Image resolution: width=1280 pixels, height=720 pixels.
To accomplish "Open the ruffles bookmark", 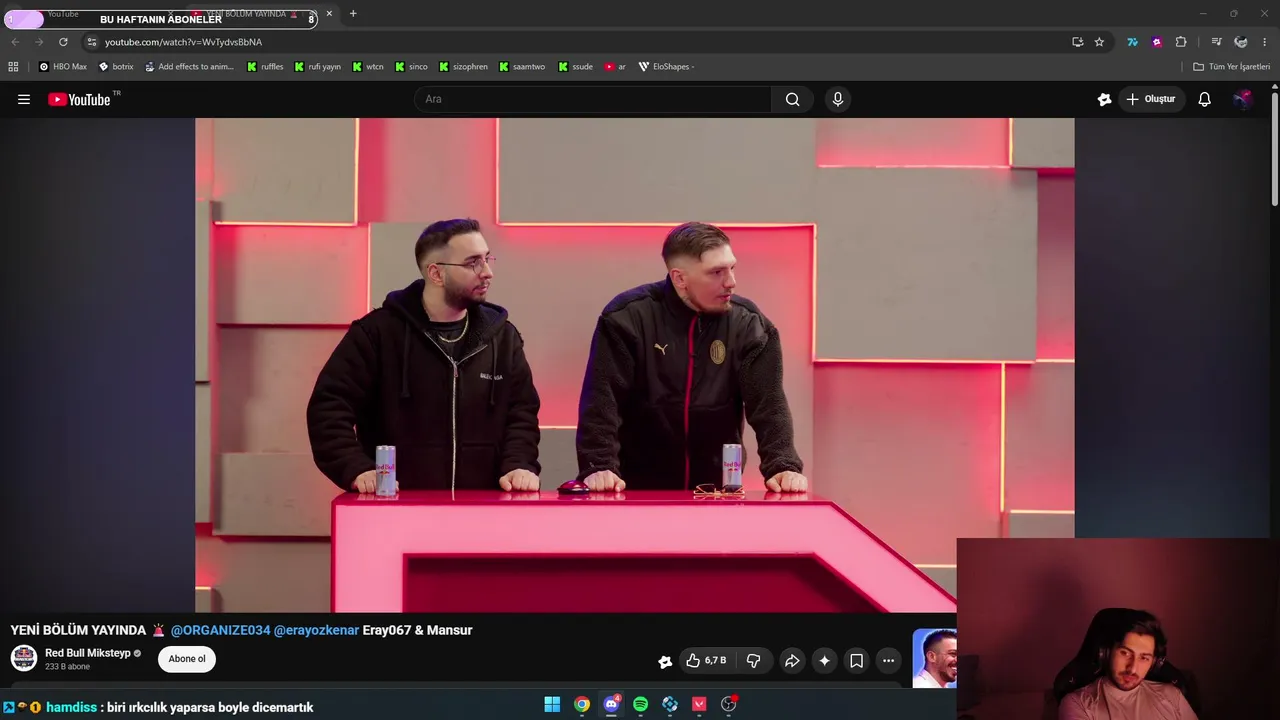I will coord(265,67).
